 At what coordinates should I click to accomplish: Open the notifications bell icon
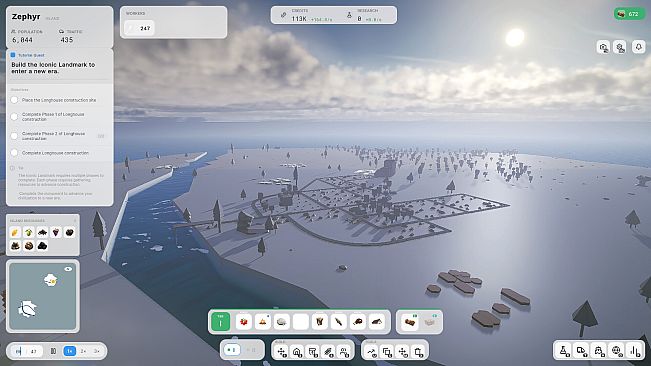click(x=639, y=47)
